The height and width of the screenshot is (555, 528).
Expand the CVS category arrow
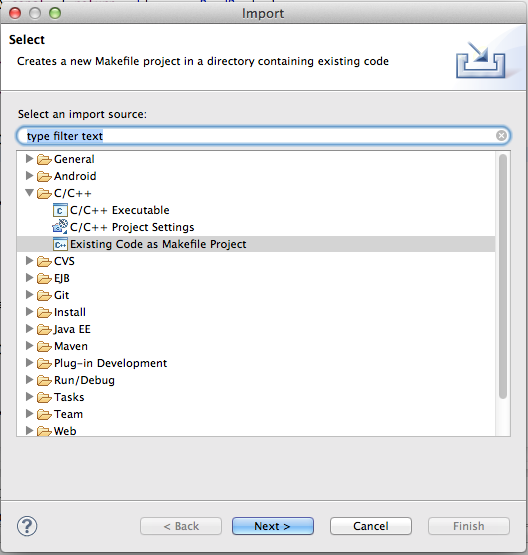coord(30,261)
